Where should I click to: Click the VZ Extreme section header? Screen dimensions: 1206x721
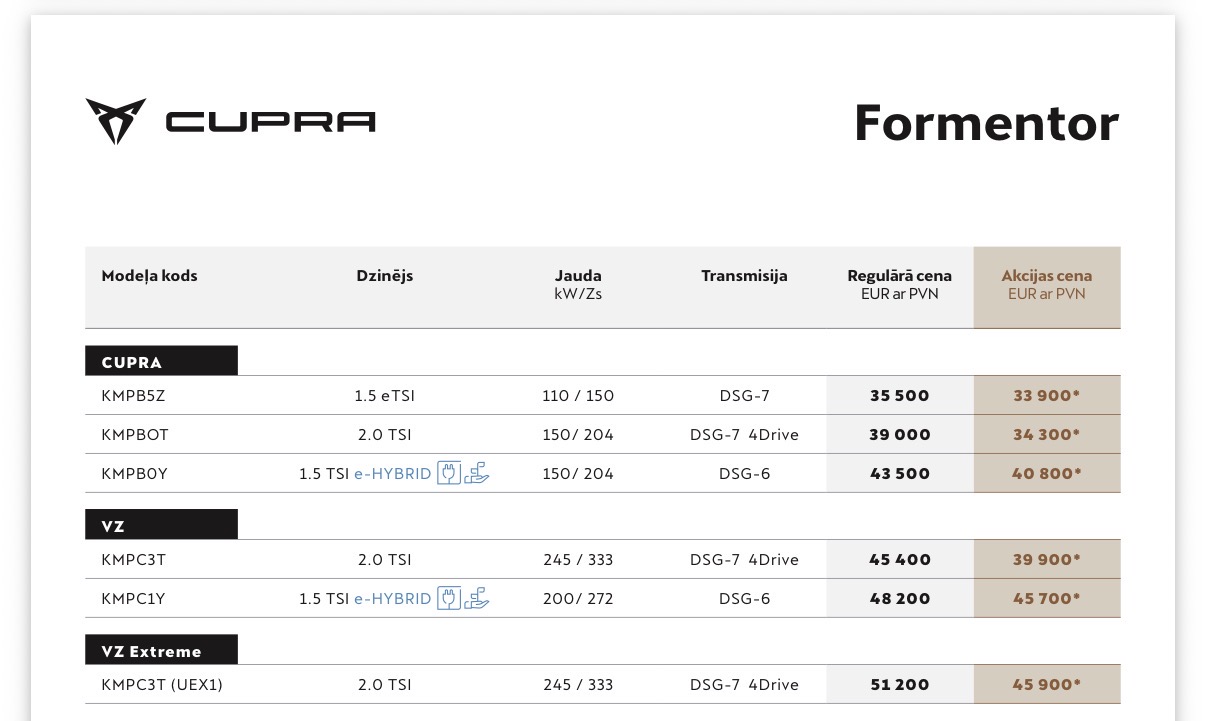(161, 650)
